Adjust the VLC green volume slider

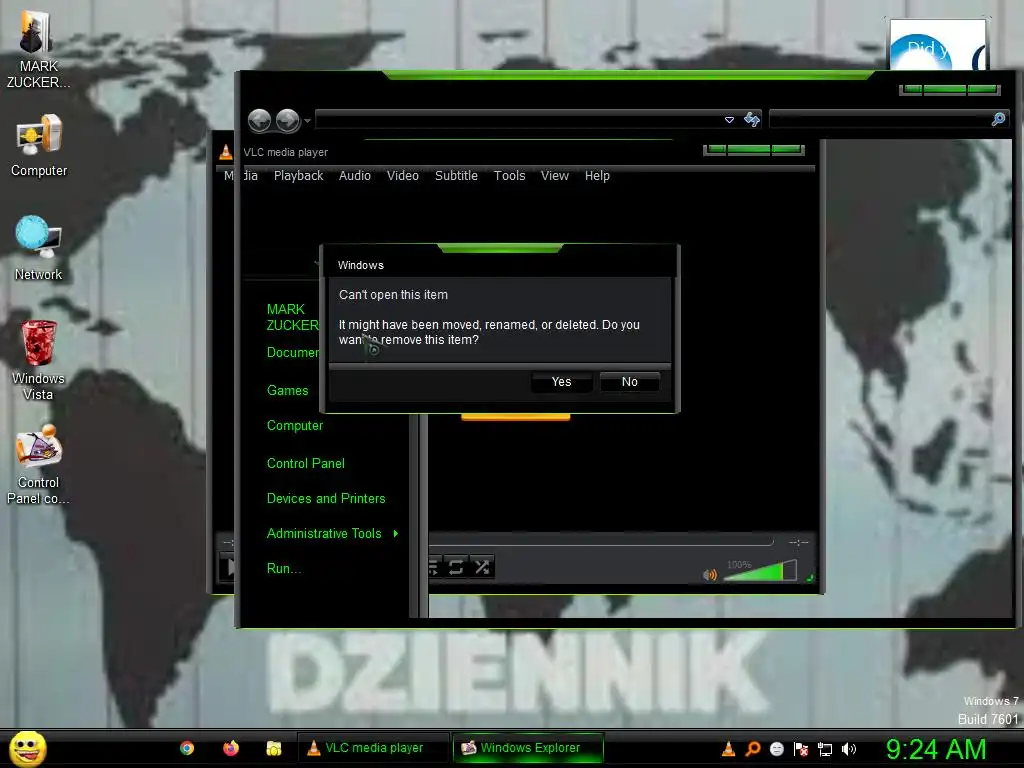[x=761, y=571]
